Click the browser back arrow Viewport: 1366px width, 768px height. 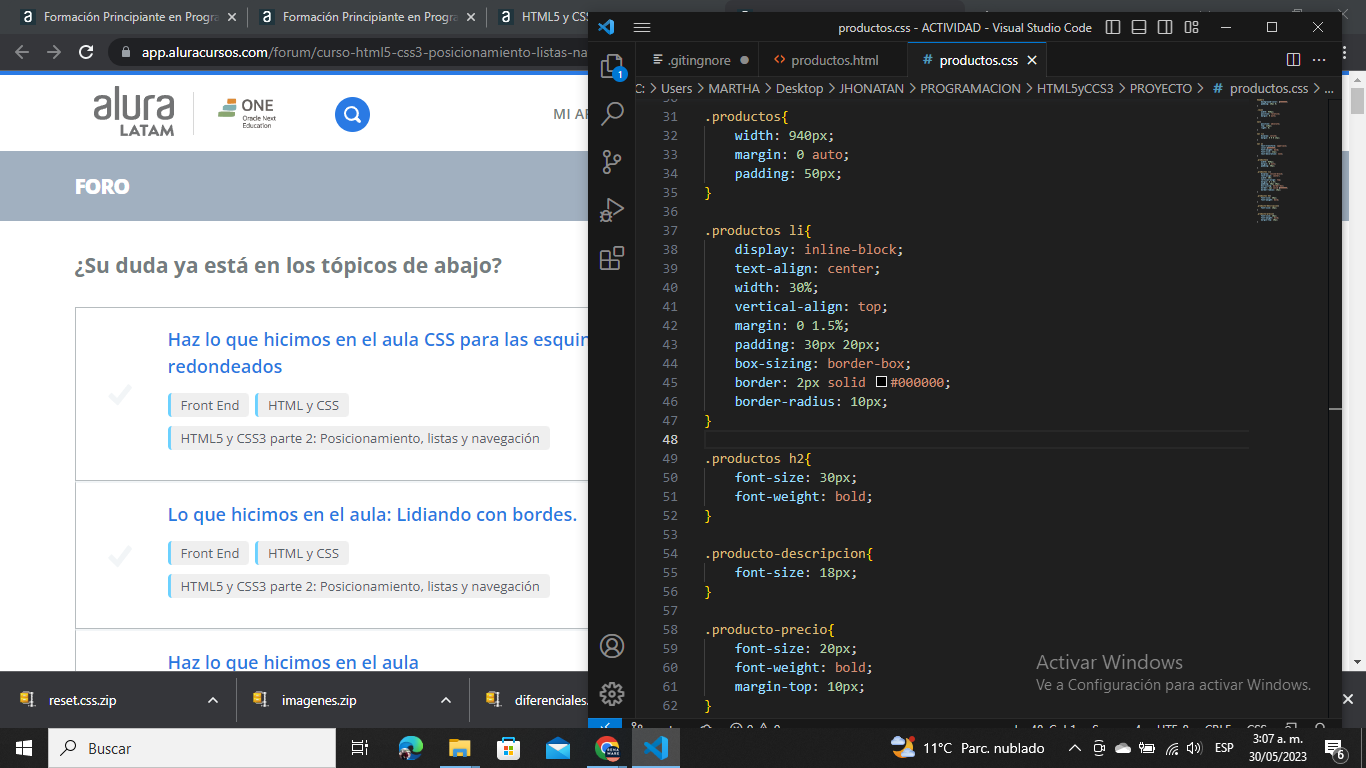[22, 52]
